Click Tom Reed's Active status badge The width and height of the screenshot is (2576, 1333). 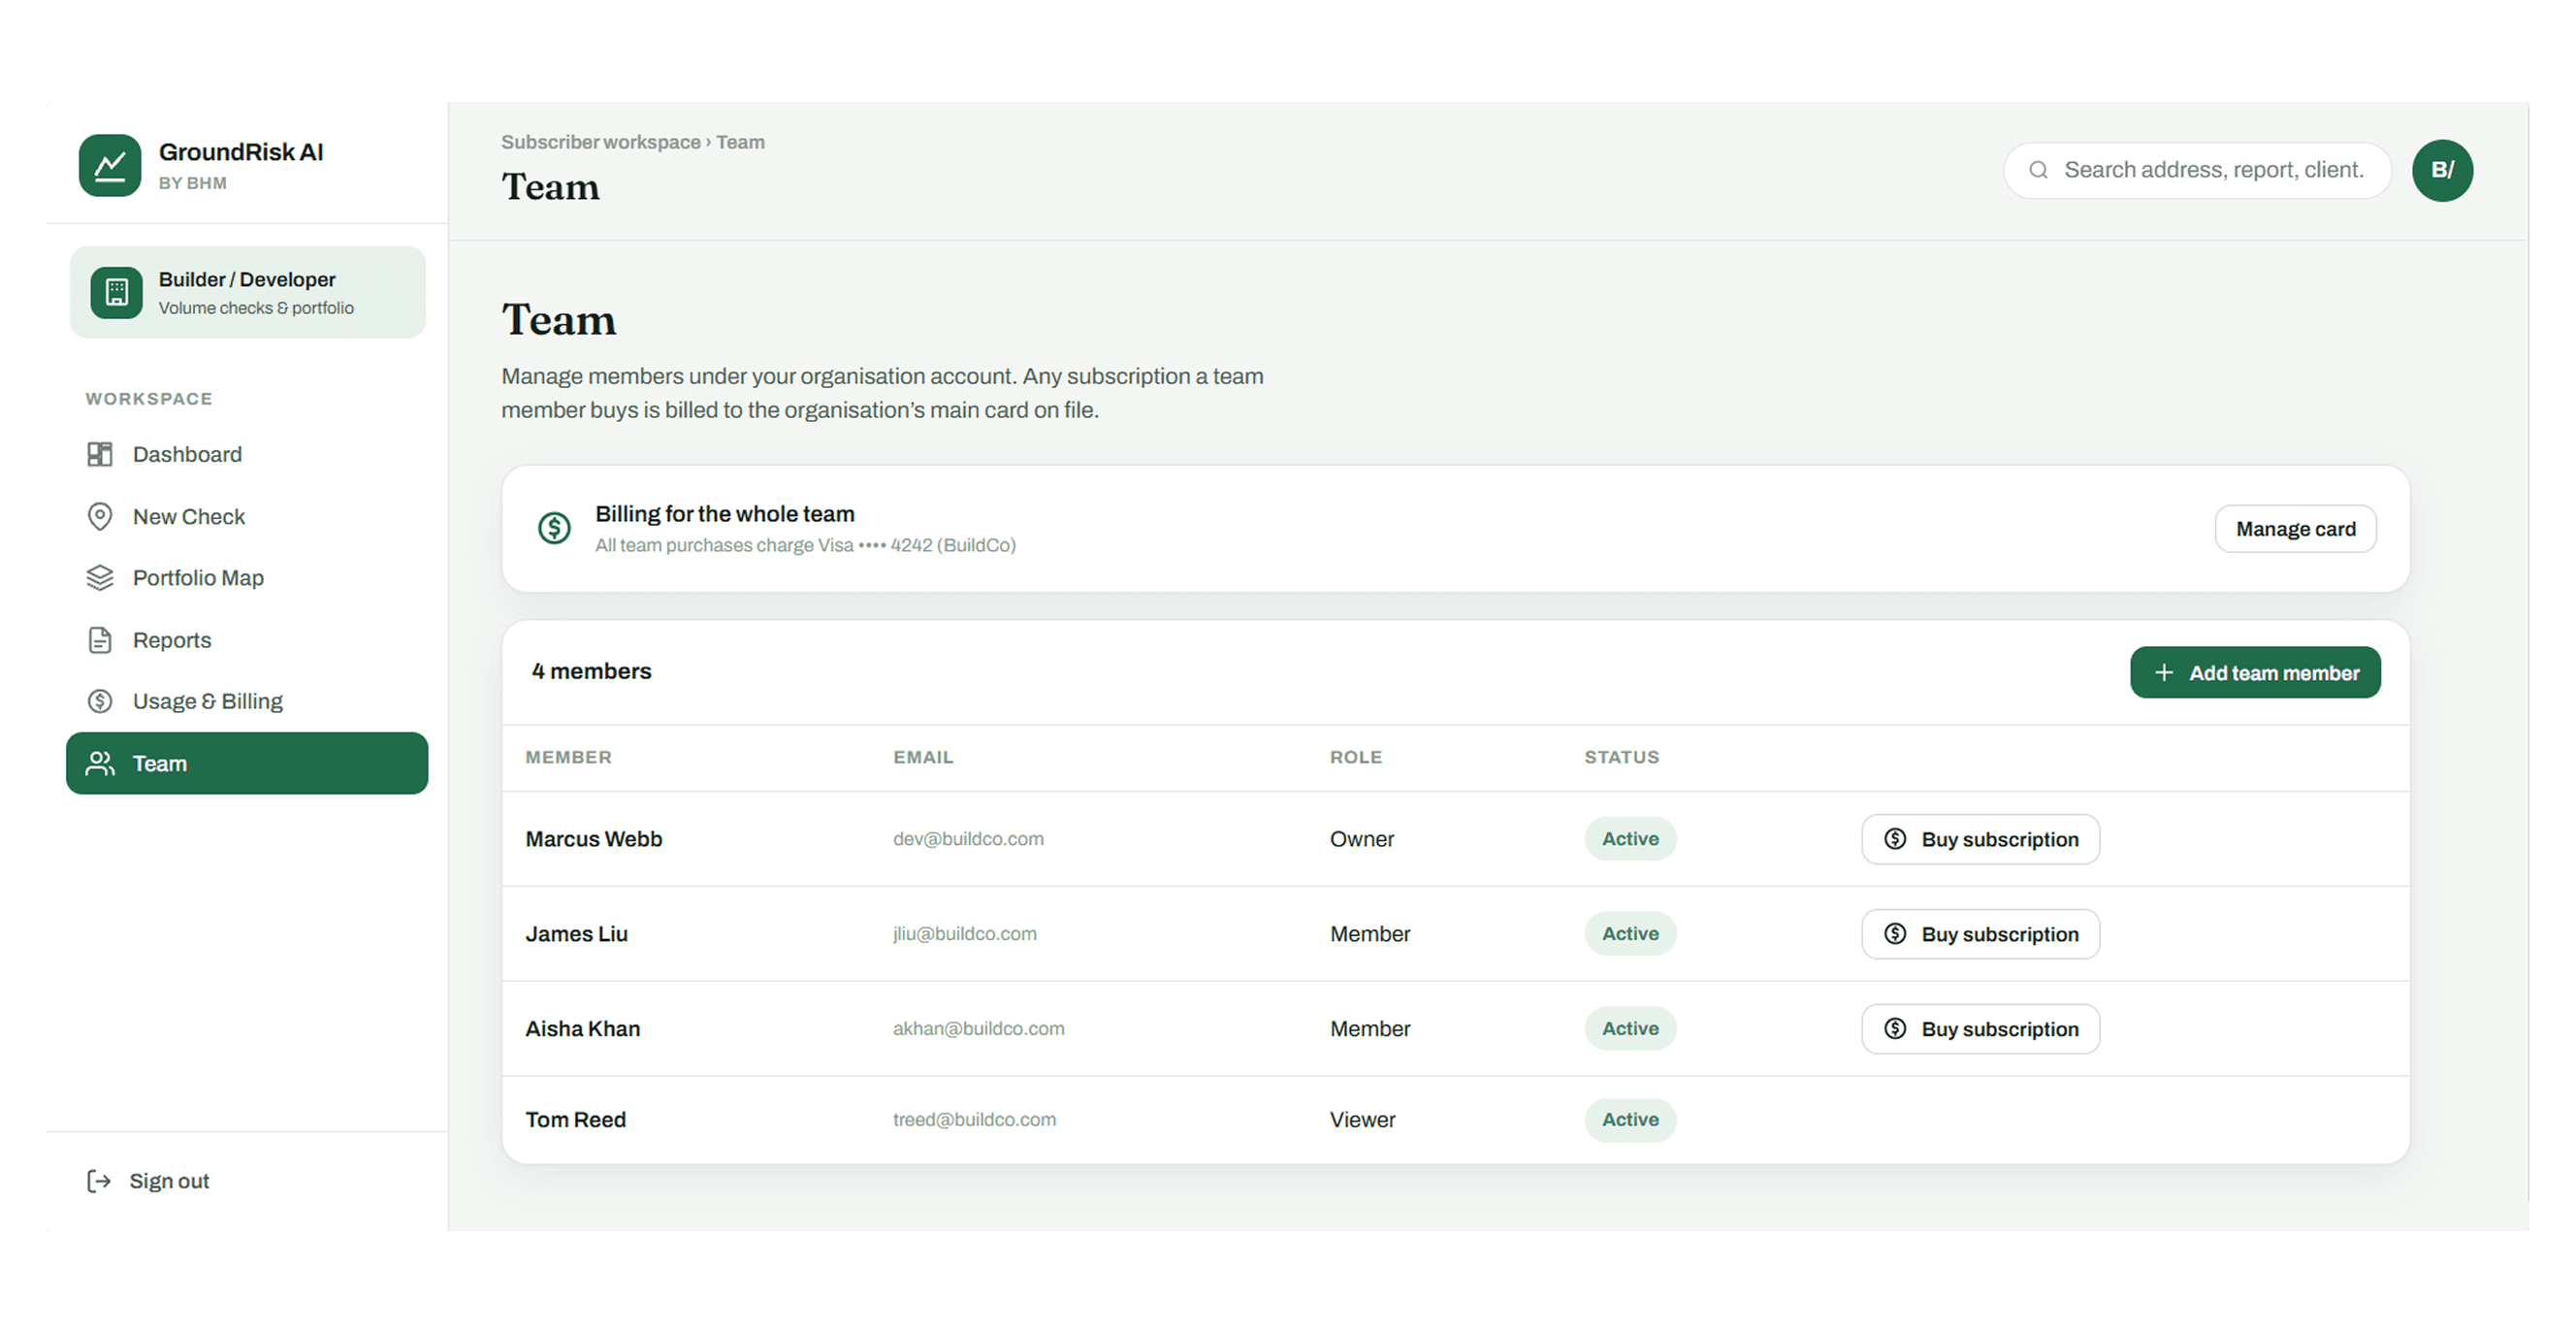pos(1630,1119)
